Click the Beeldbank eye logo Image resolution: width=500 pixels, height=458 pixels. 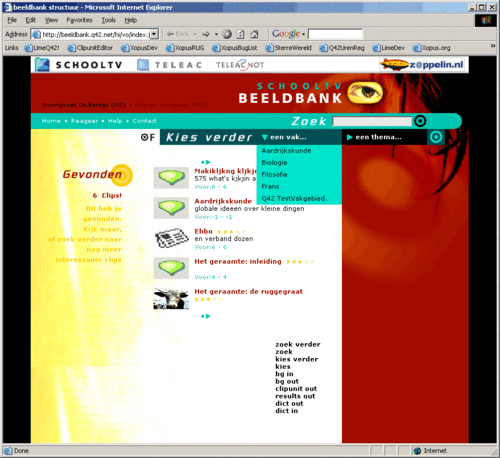pos(365,93)
